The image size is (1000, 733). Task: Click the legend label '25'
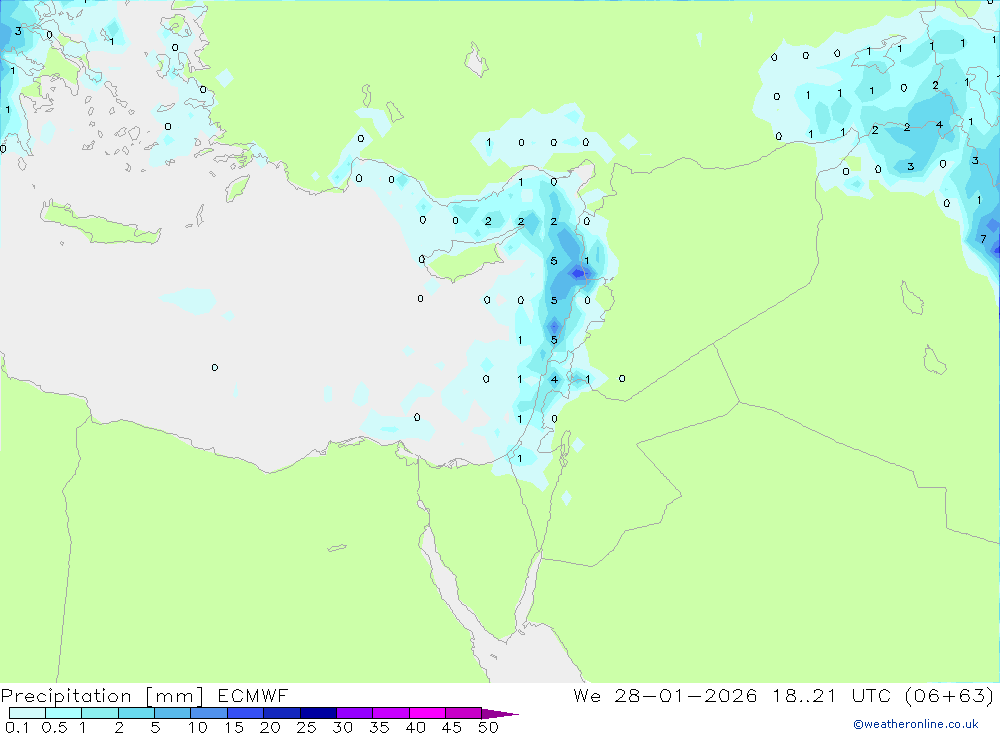pos(306,727)
